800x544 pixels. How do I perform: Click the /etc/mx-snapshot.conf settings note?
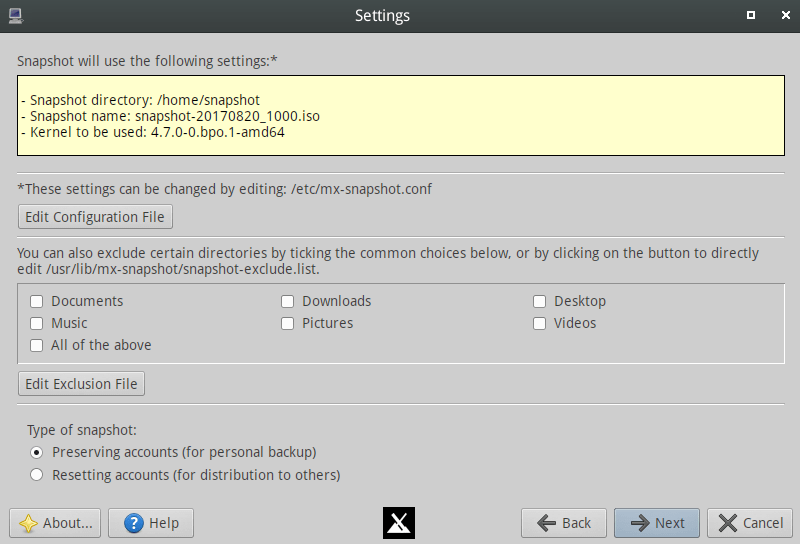click(224, 189)
